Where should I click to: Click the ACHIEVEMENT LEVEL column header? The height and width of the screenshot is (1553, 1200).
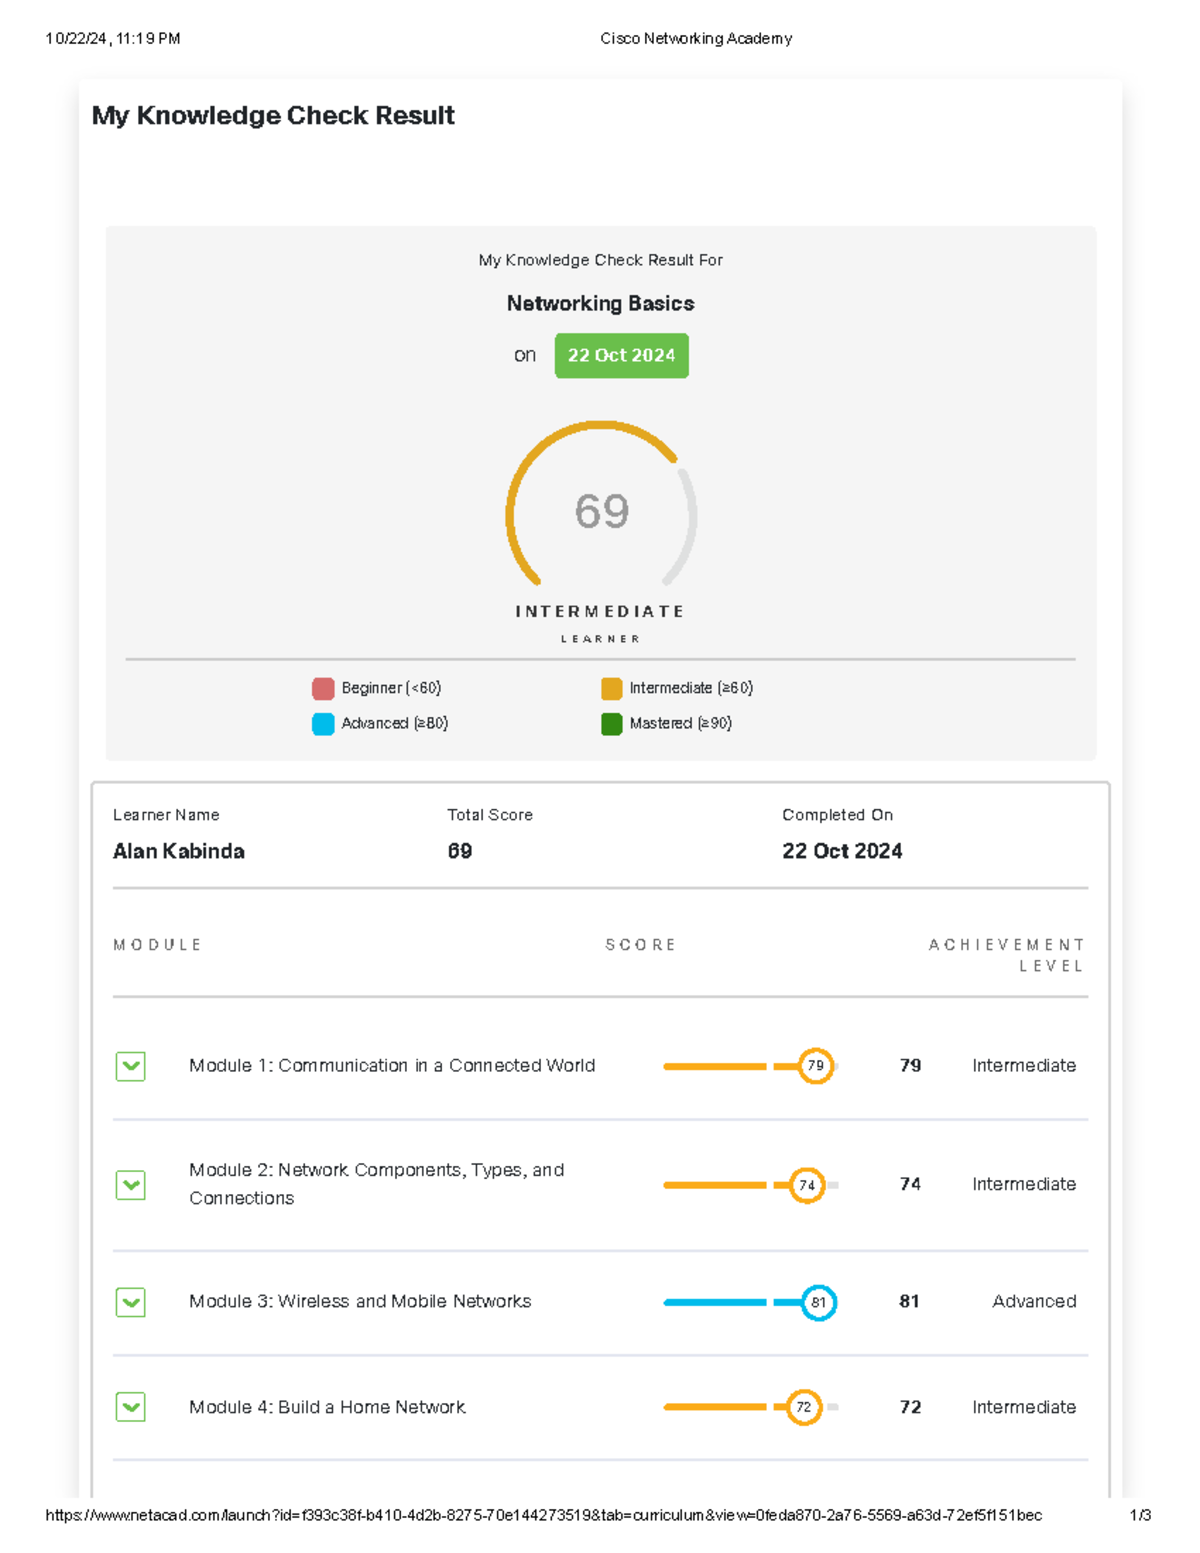click(1006, 955)
